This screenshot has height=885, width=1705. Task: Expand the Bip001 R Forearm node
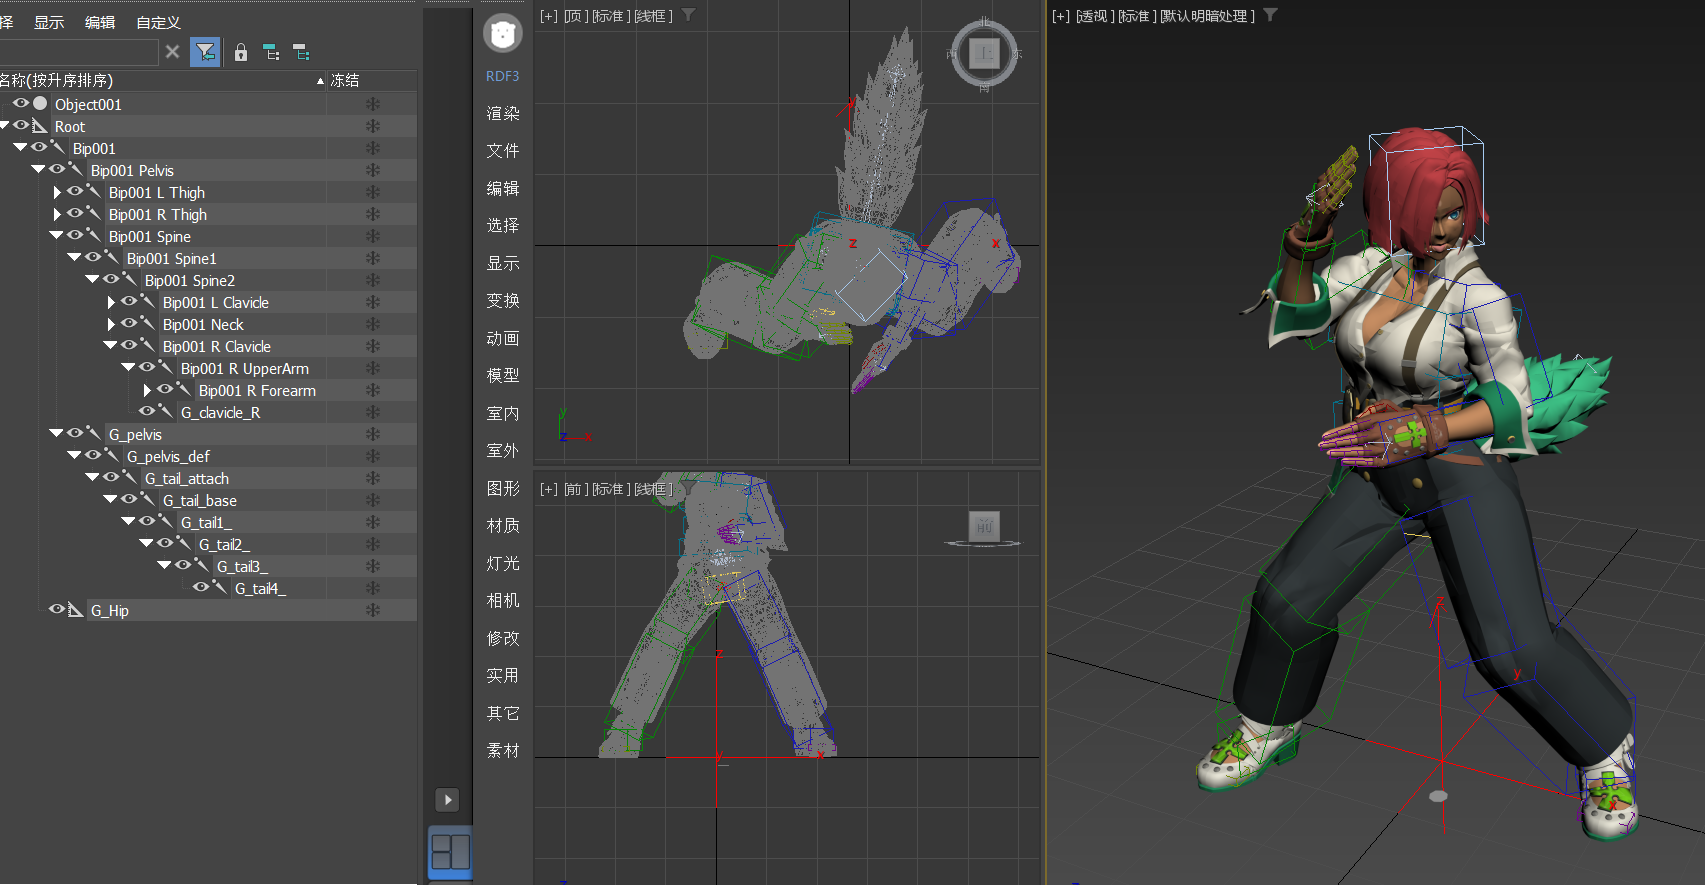click(147, 390)
